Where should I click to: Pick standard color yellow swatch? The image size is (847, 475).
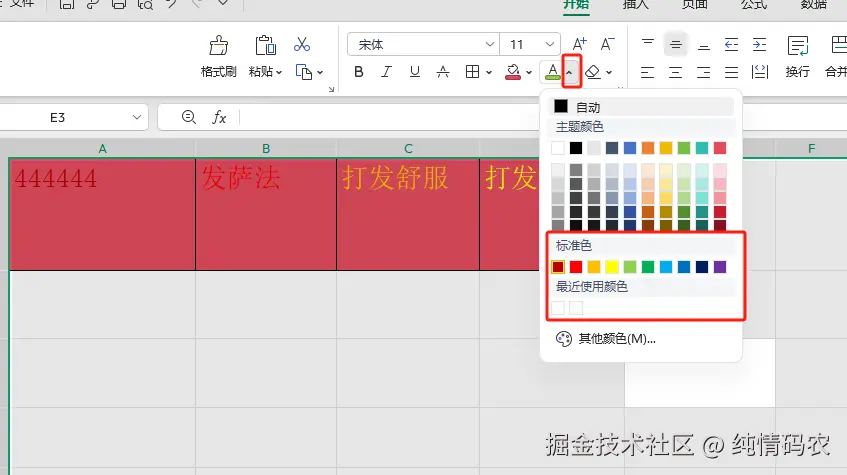[612, 266]
